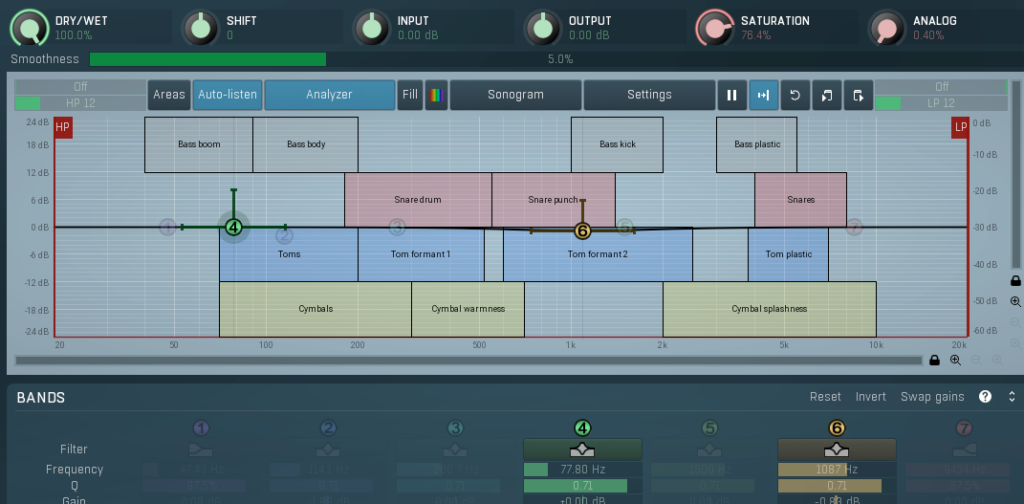
Task: Click the Smoothness slider bar
Action: click(560, 59)
